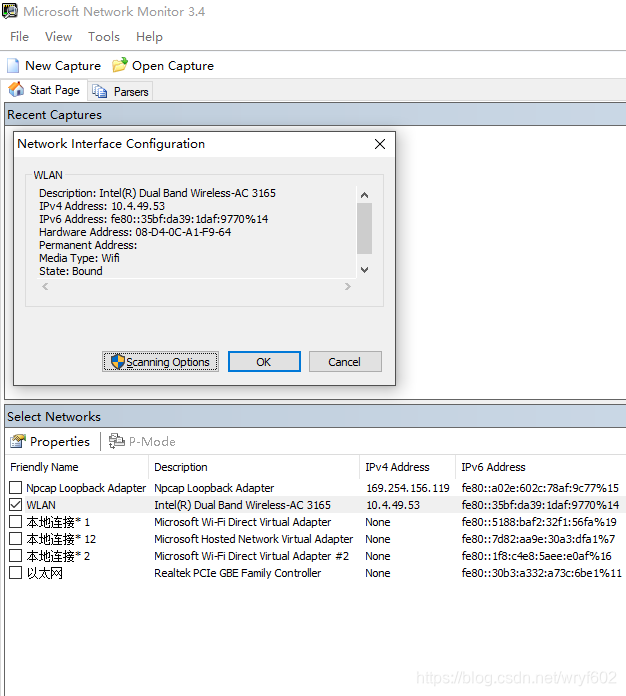
Task: Click 'Microsoft Hosted Network Virtual Adapter' description
Action: [254, 539]
